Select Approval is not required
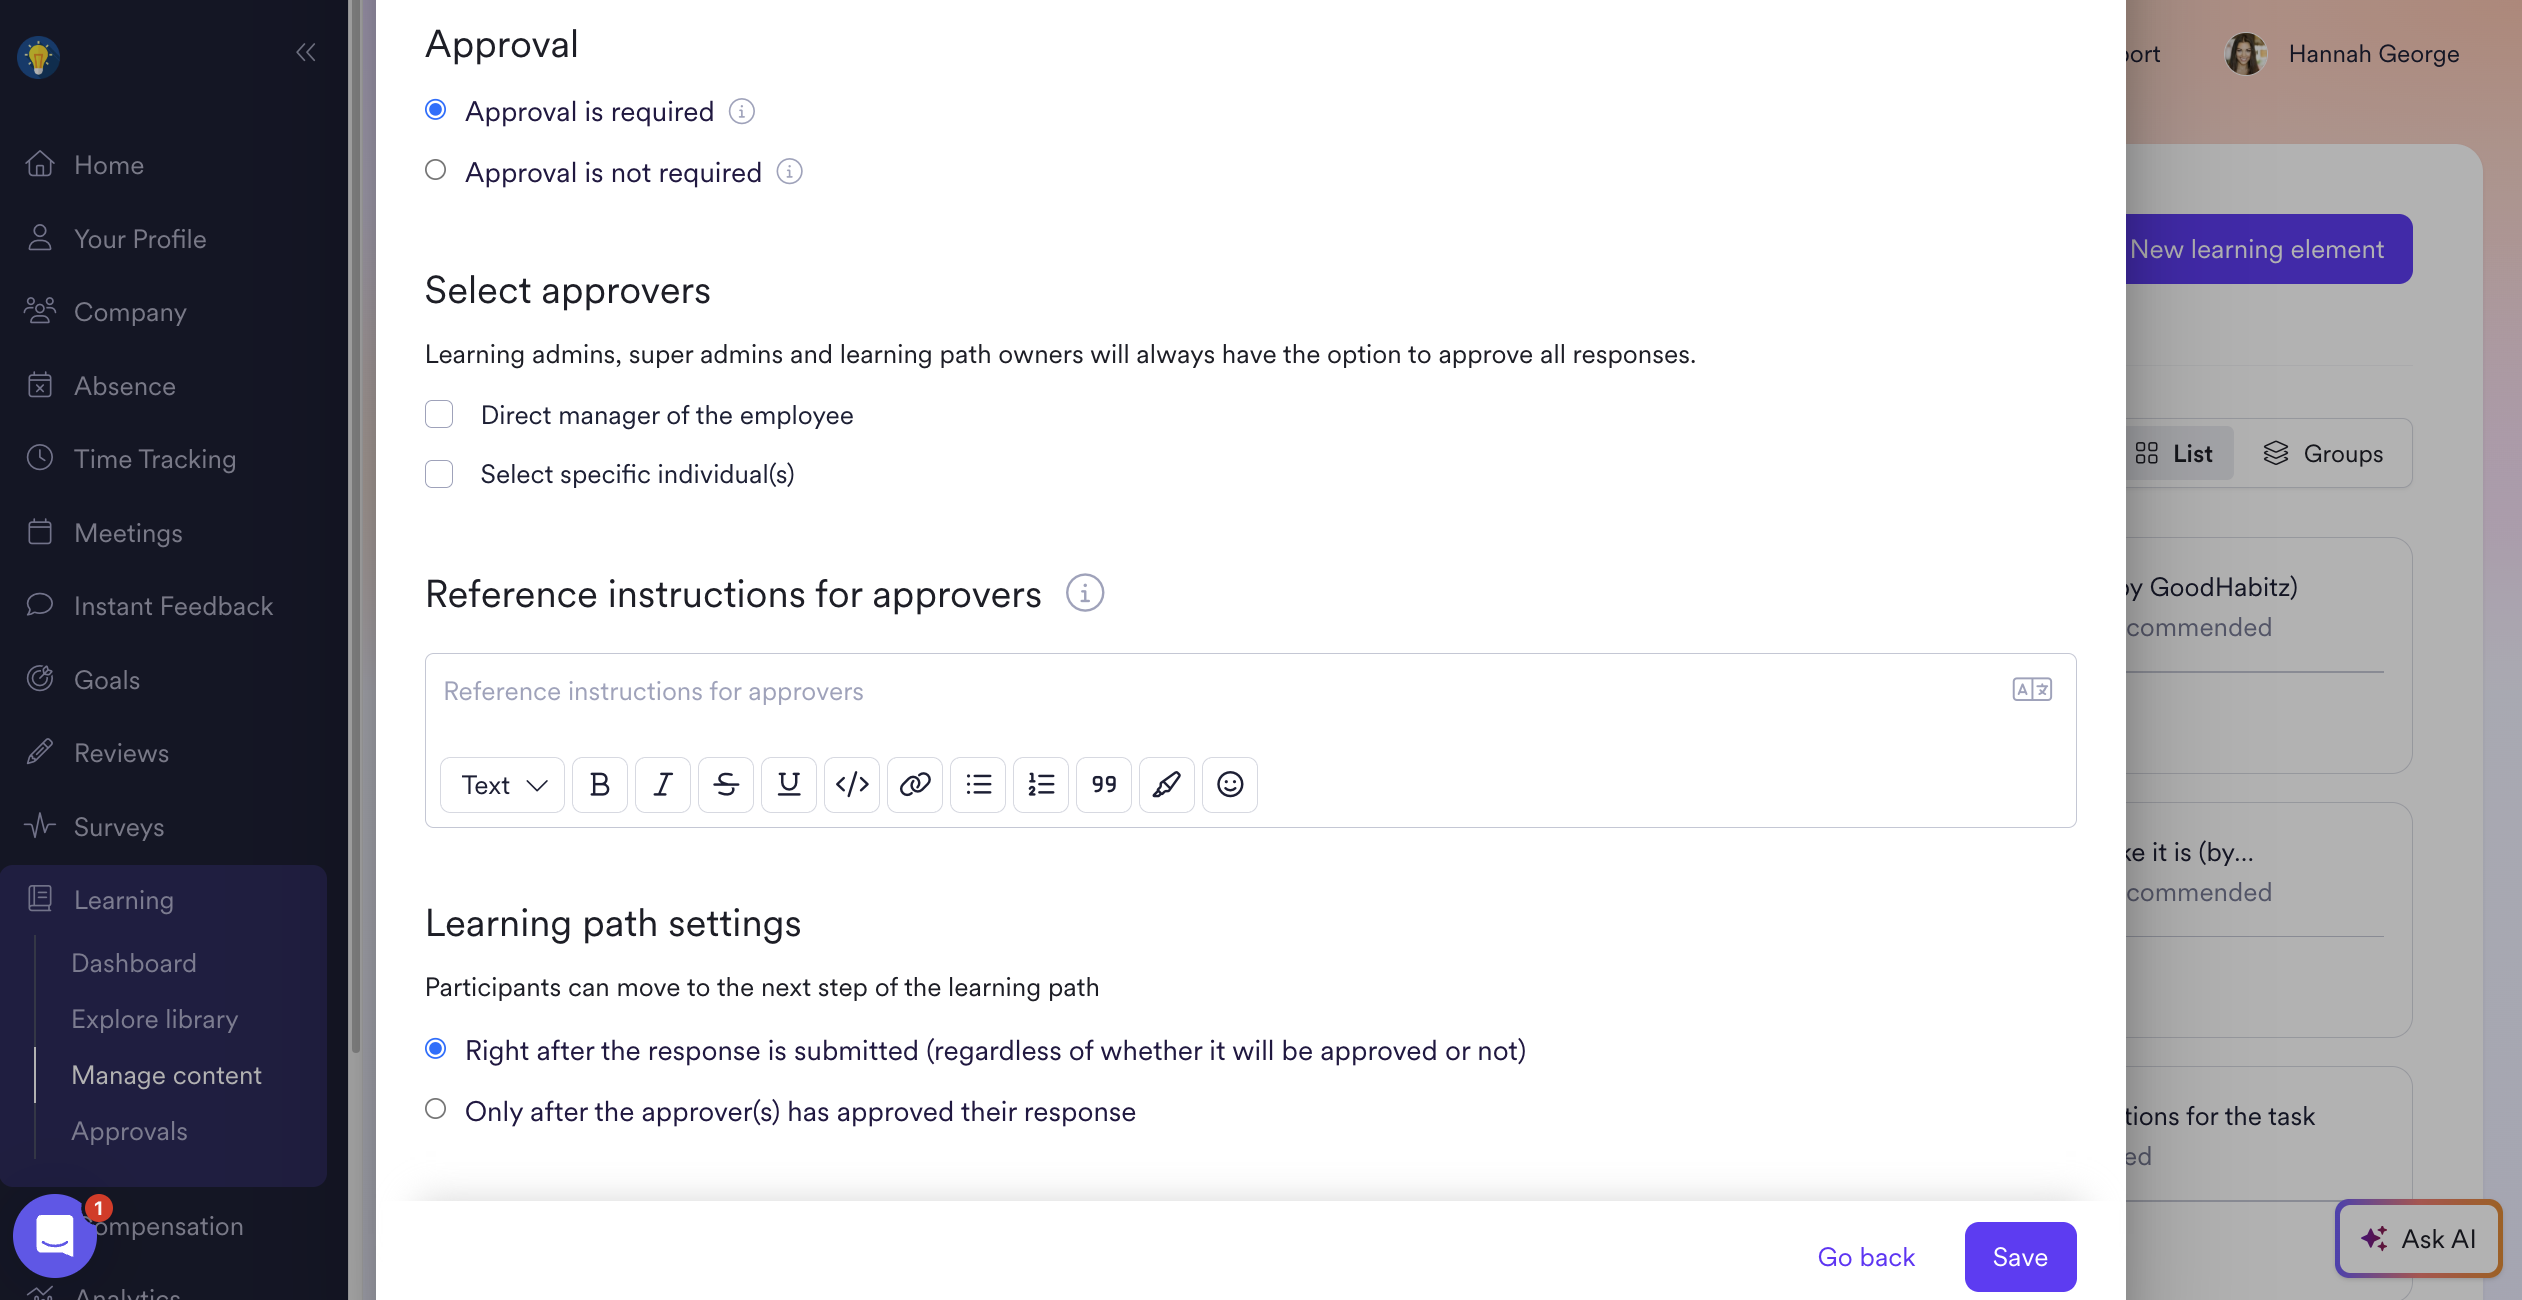Viewport: 2522px width, 1300px height. [x=436, y=171]
